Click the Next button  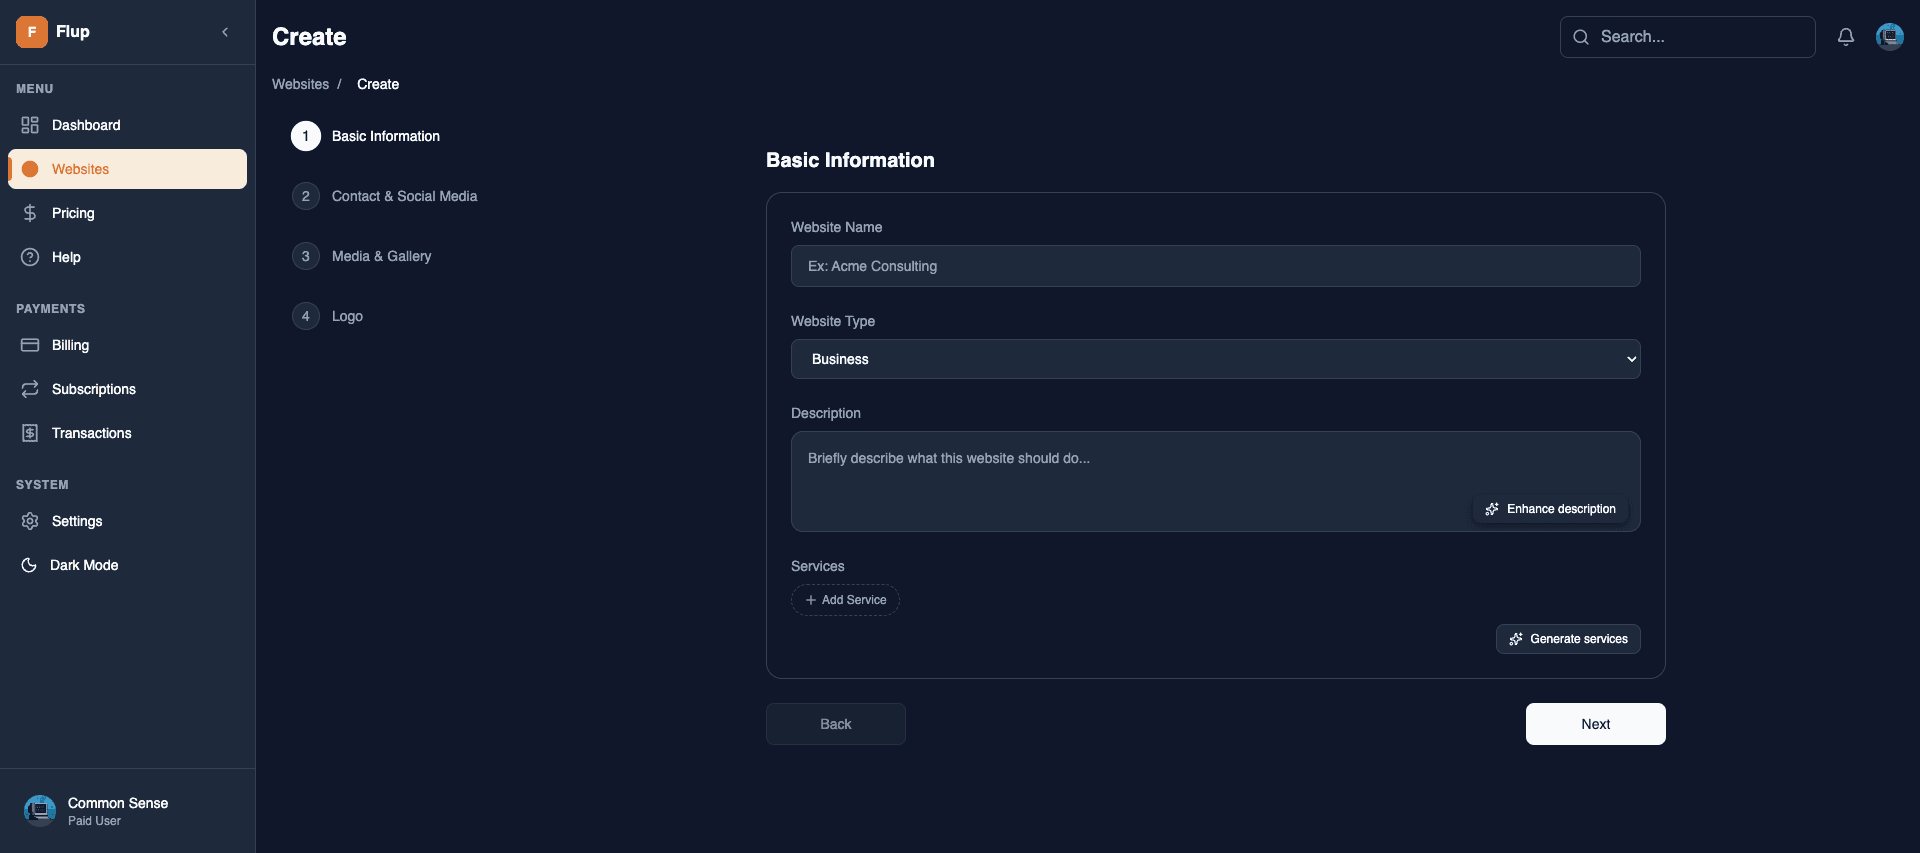tap(1595, 724)
